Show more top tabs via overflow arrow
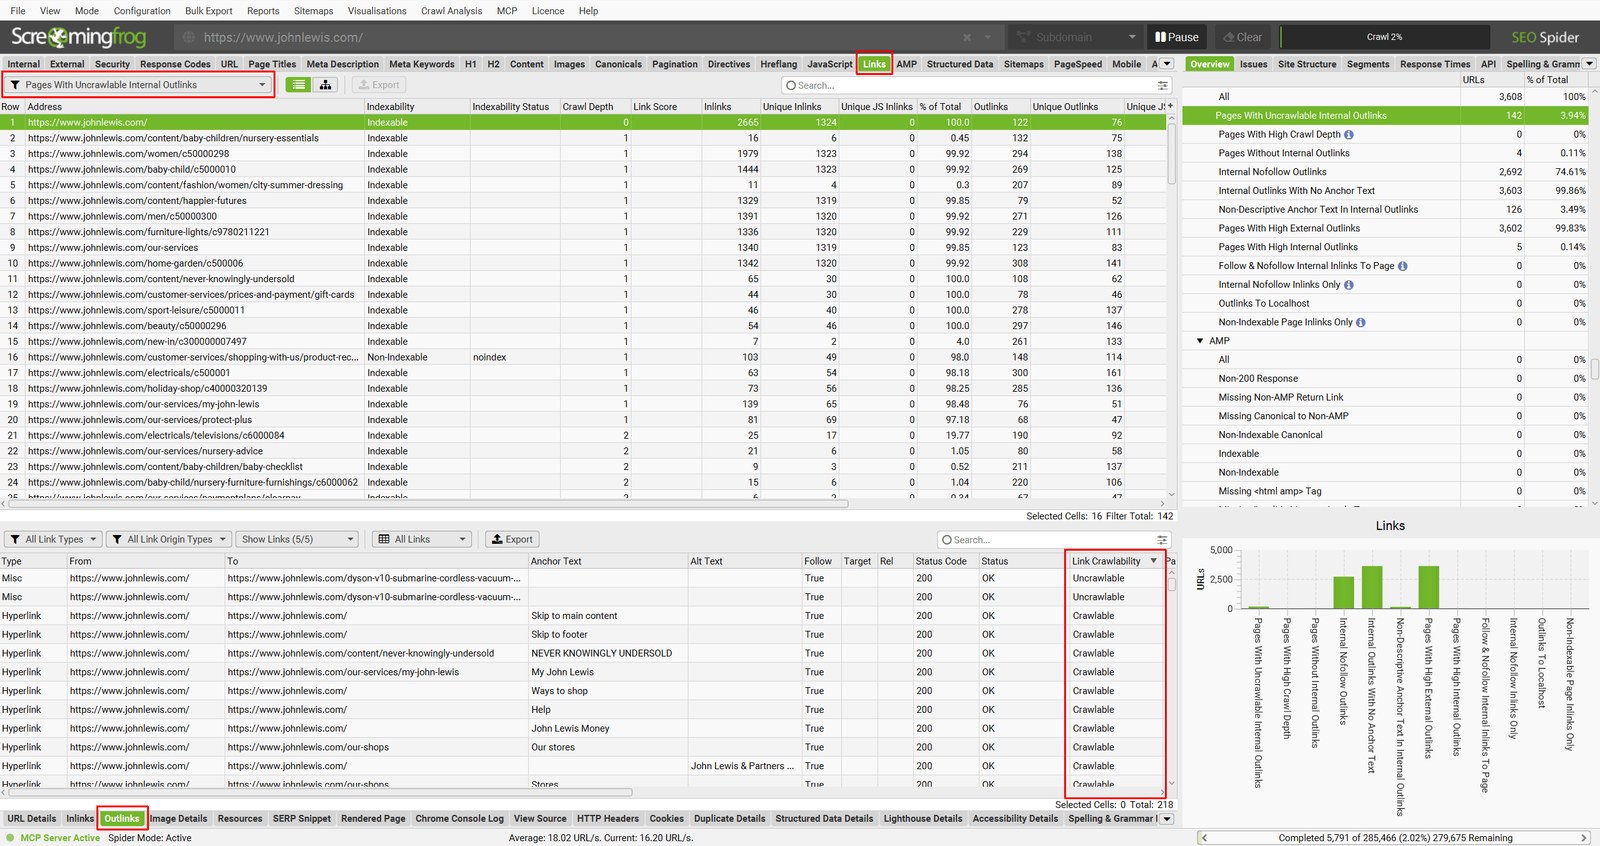The image size is (1600, 846). pos(1167,64)
